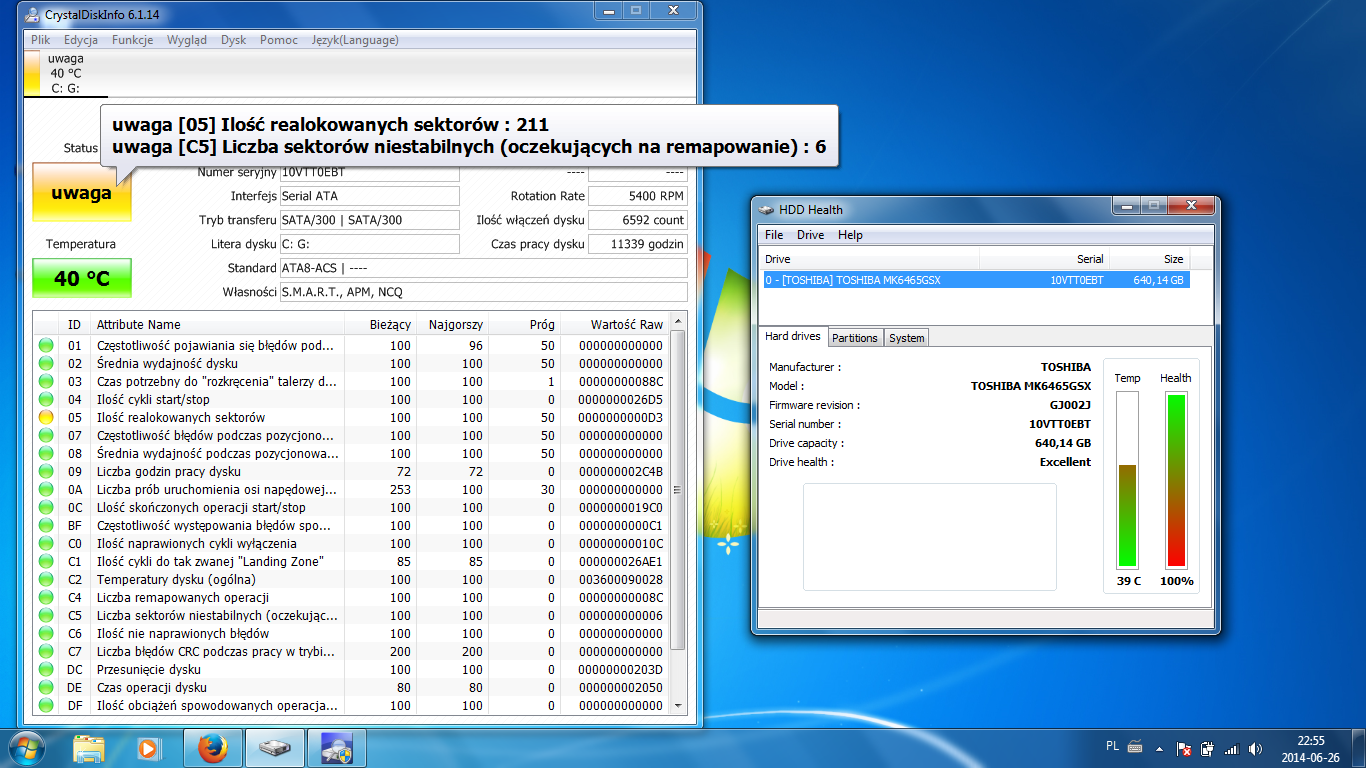Click the status circle for attribute 0A
Viewport: 1366px width, 768px height.
pos(46,489)
